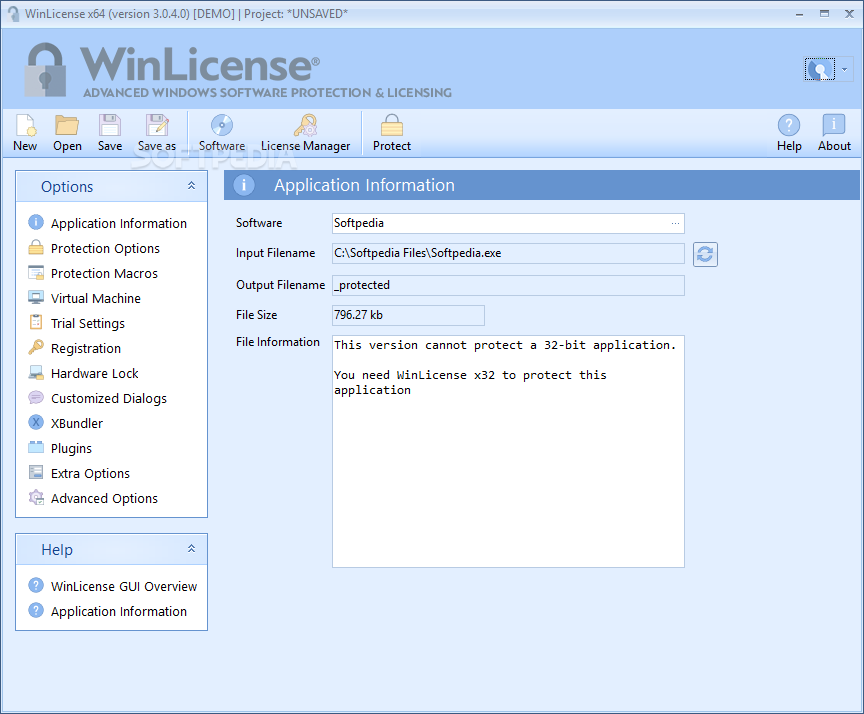Open WinLicense GUI Overview help link
The width and height of the screenshot is (864, 714).
(124, 586)
